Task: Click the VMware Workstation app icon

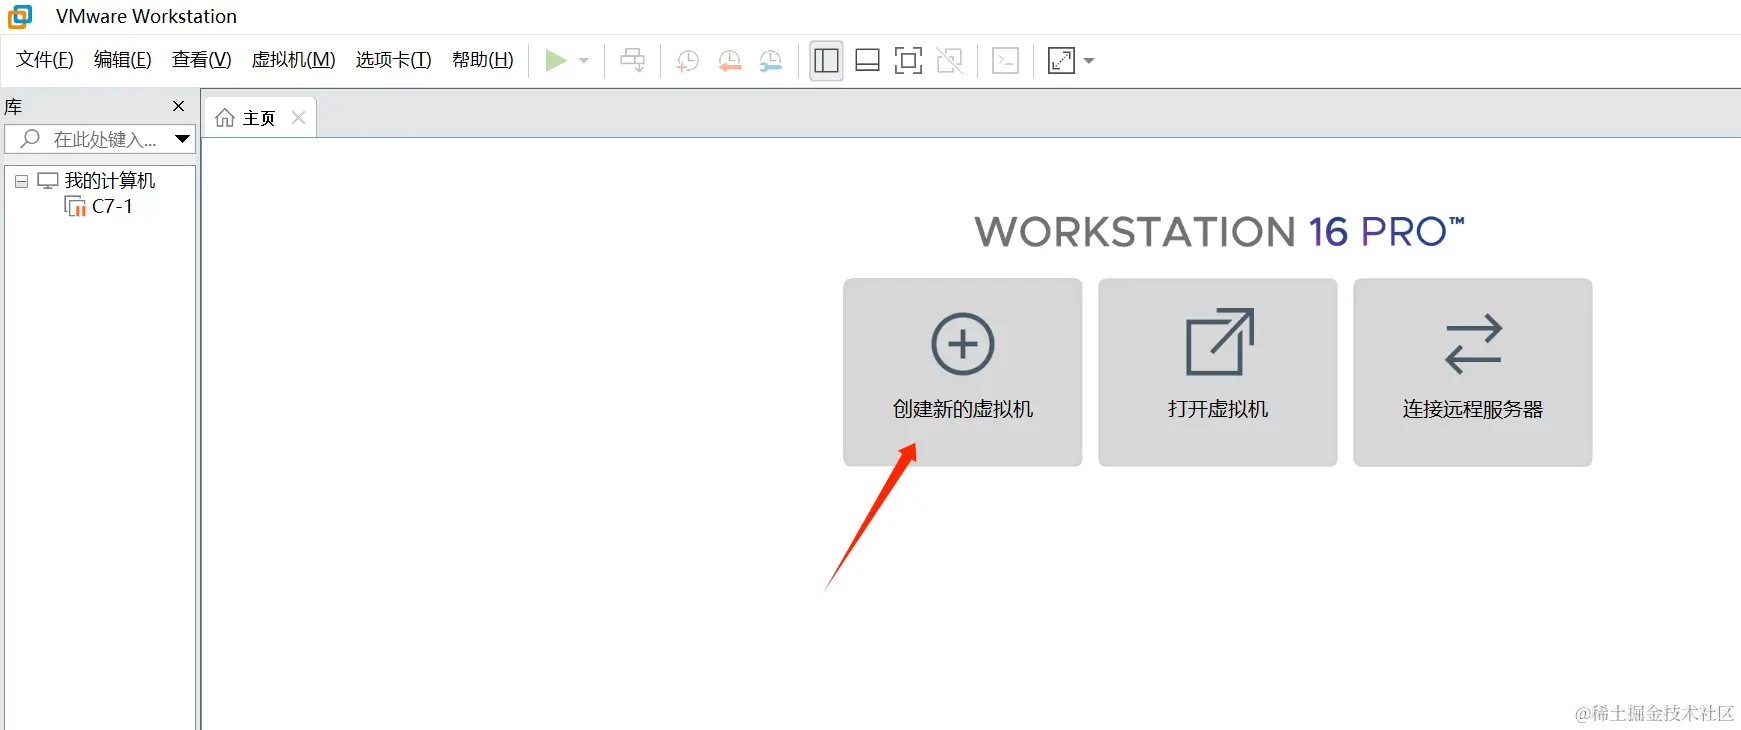Action: click(20, 16)
